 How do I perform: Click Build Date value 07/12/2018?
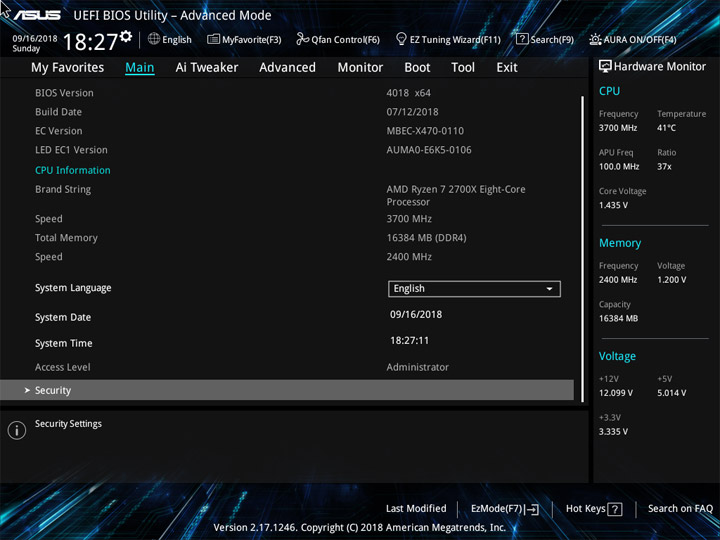pyautogui.click(x=412, y=112)
